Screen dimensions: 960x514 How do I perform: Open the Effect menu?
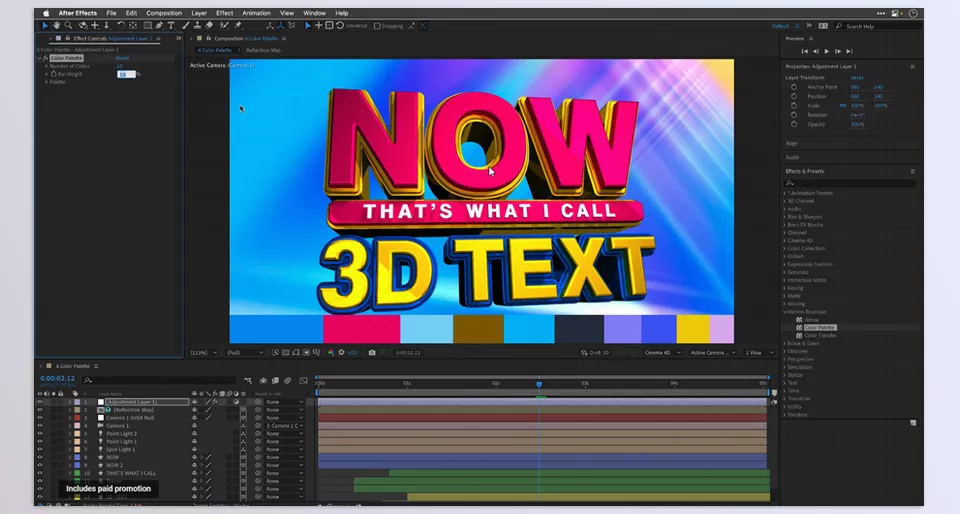[224, 13]
